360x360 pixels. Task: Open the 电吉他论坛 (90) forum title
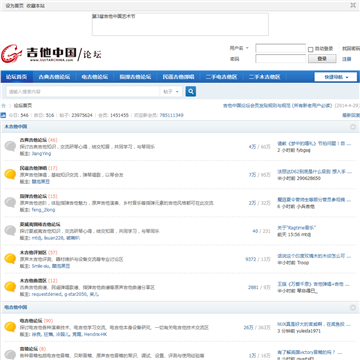click(x=31, y=321)
